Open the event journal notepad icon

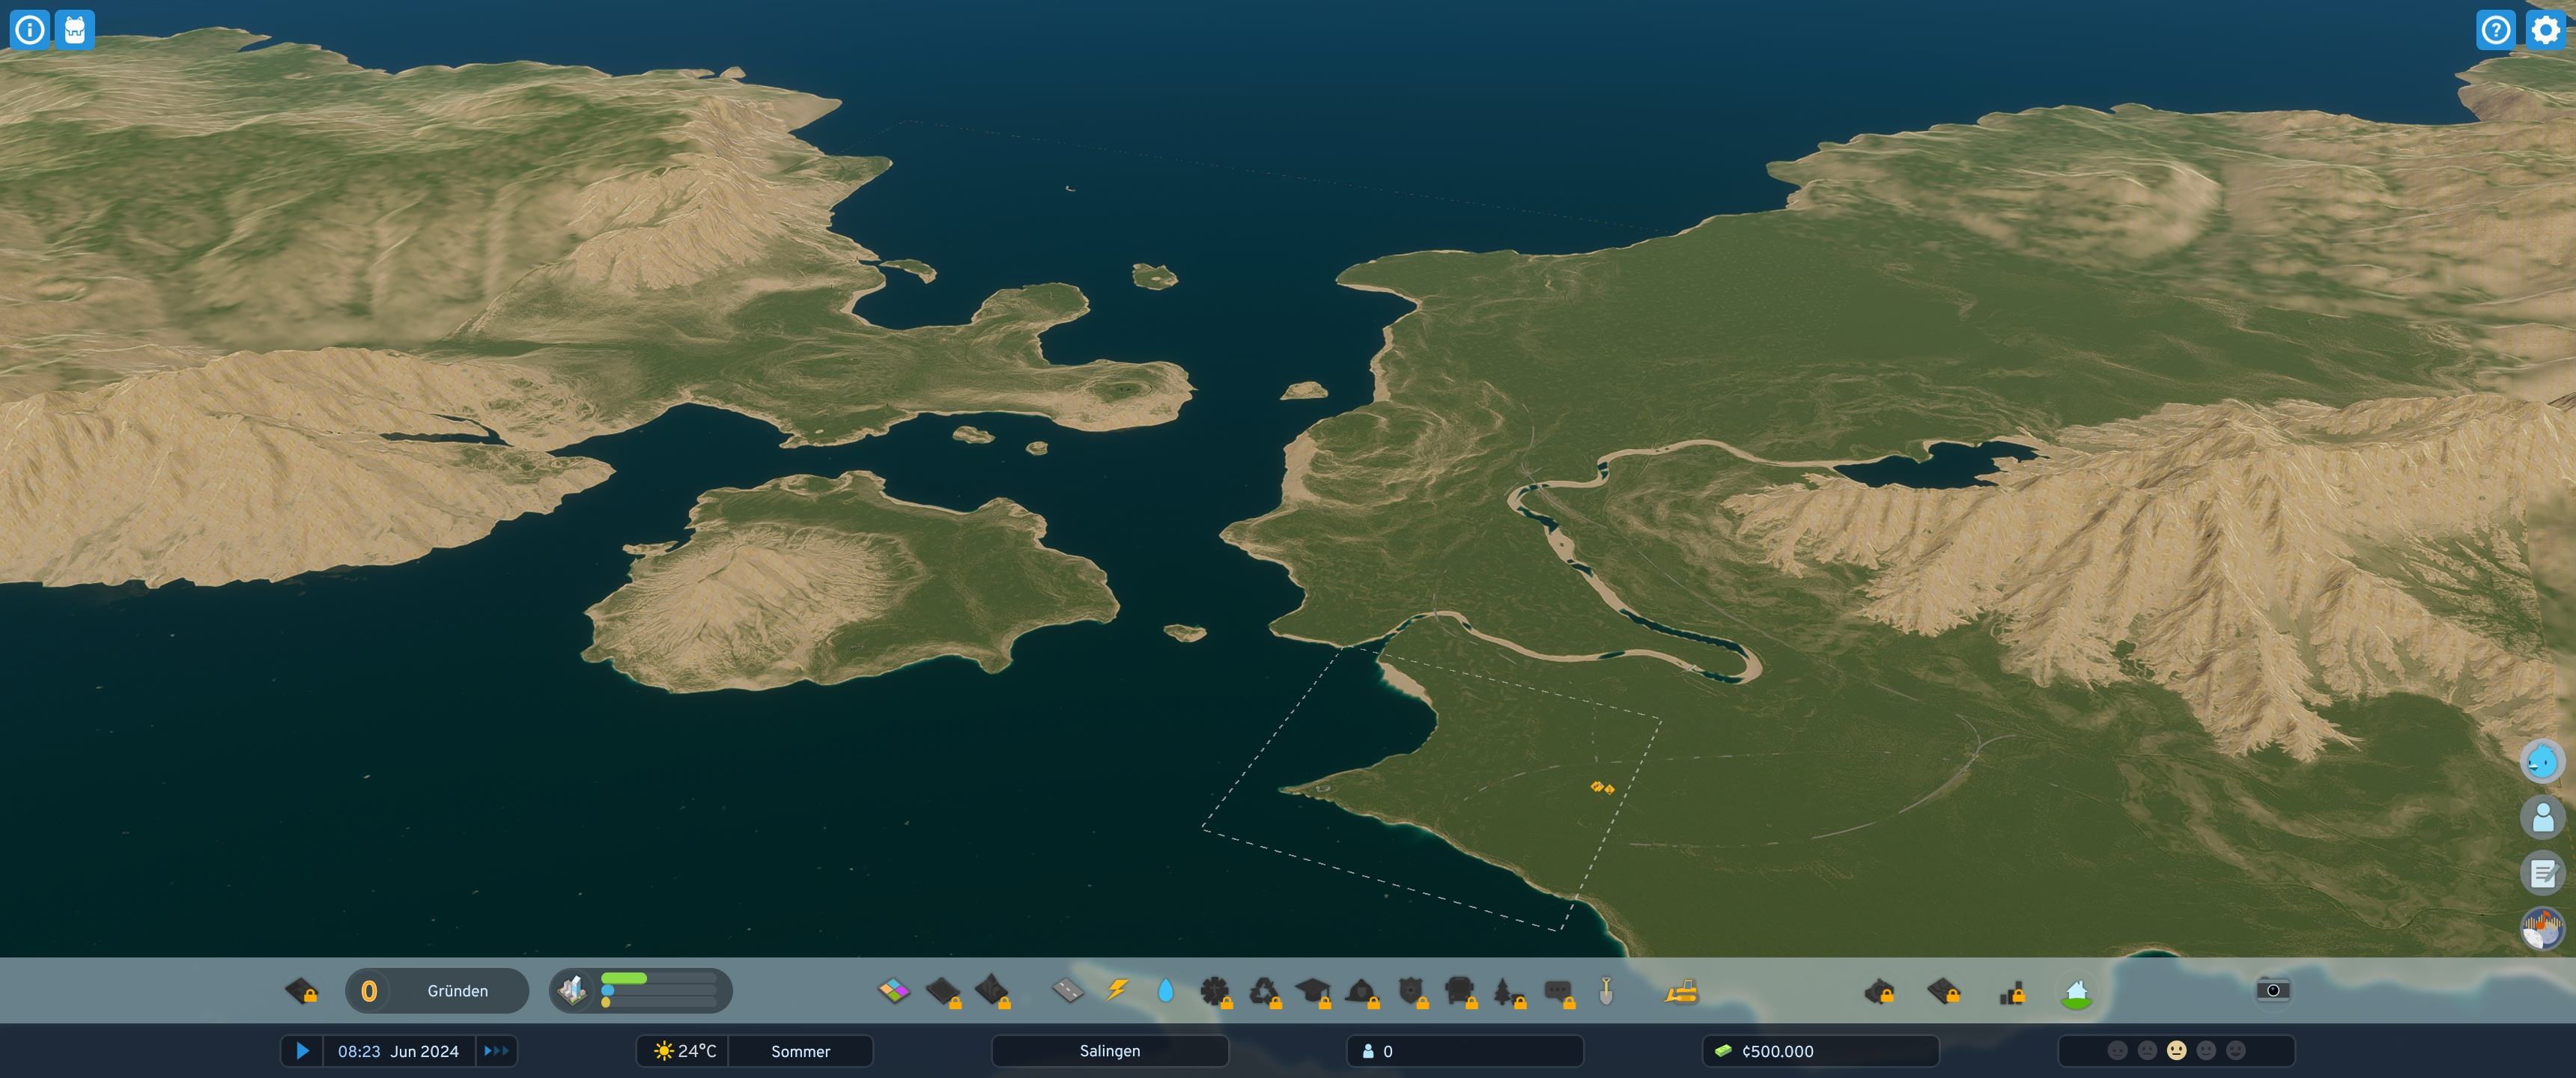pos(2542,873)
